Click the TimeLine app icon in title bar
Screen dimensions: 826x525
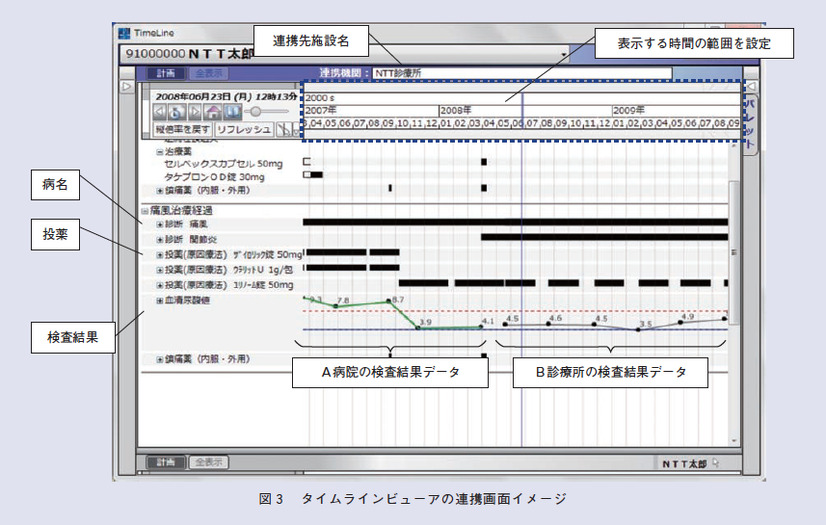point(124,34)
